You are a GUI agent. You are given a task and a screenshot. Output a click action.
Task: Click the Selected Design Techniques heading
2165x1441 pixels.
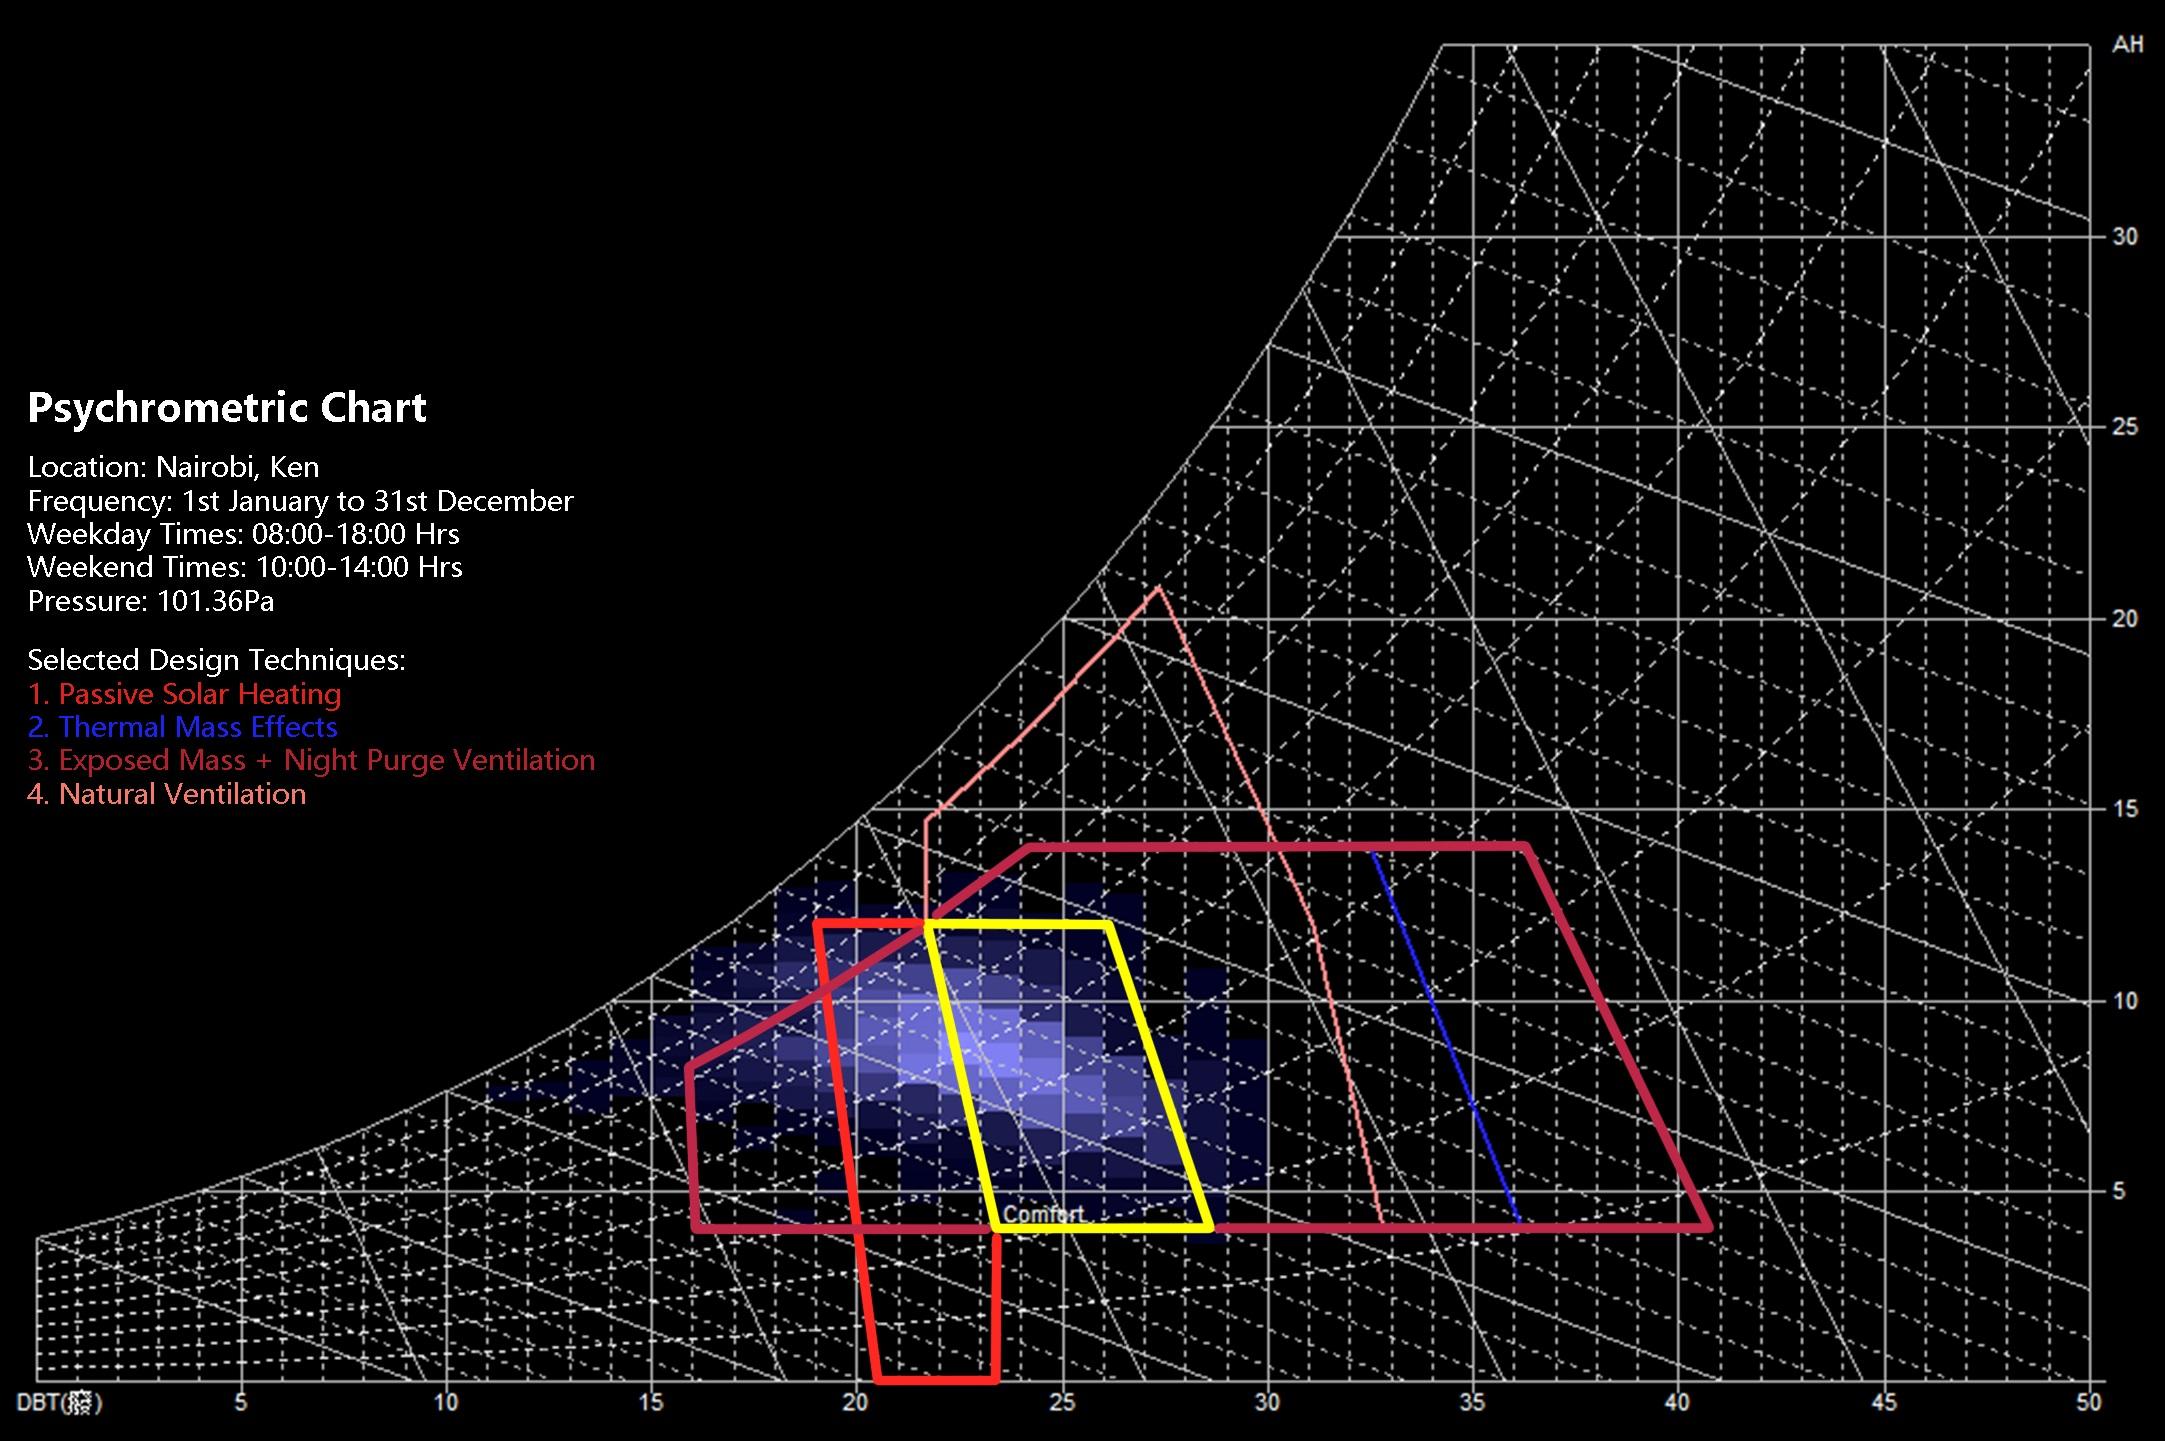(216, 660)
